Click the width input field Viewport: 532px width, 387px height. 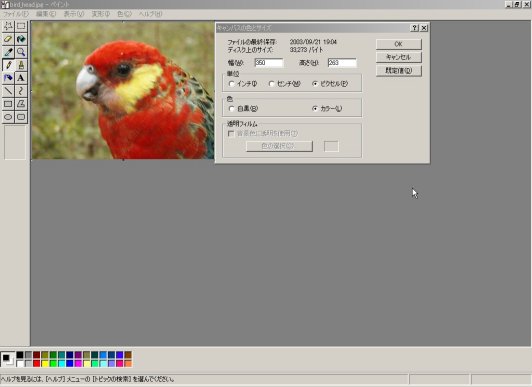coord(269,63)
